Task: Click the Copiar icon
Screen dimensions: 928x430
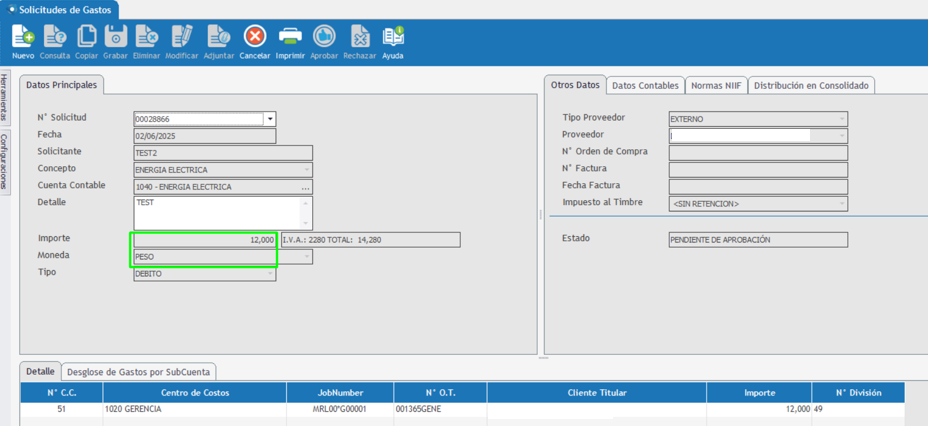Action: 87,38
